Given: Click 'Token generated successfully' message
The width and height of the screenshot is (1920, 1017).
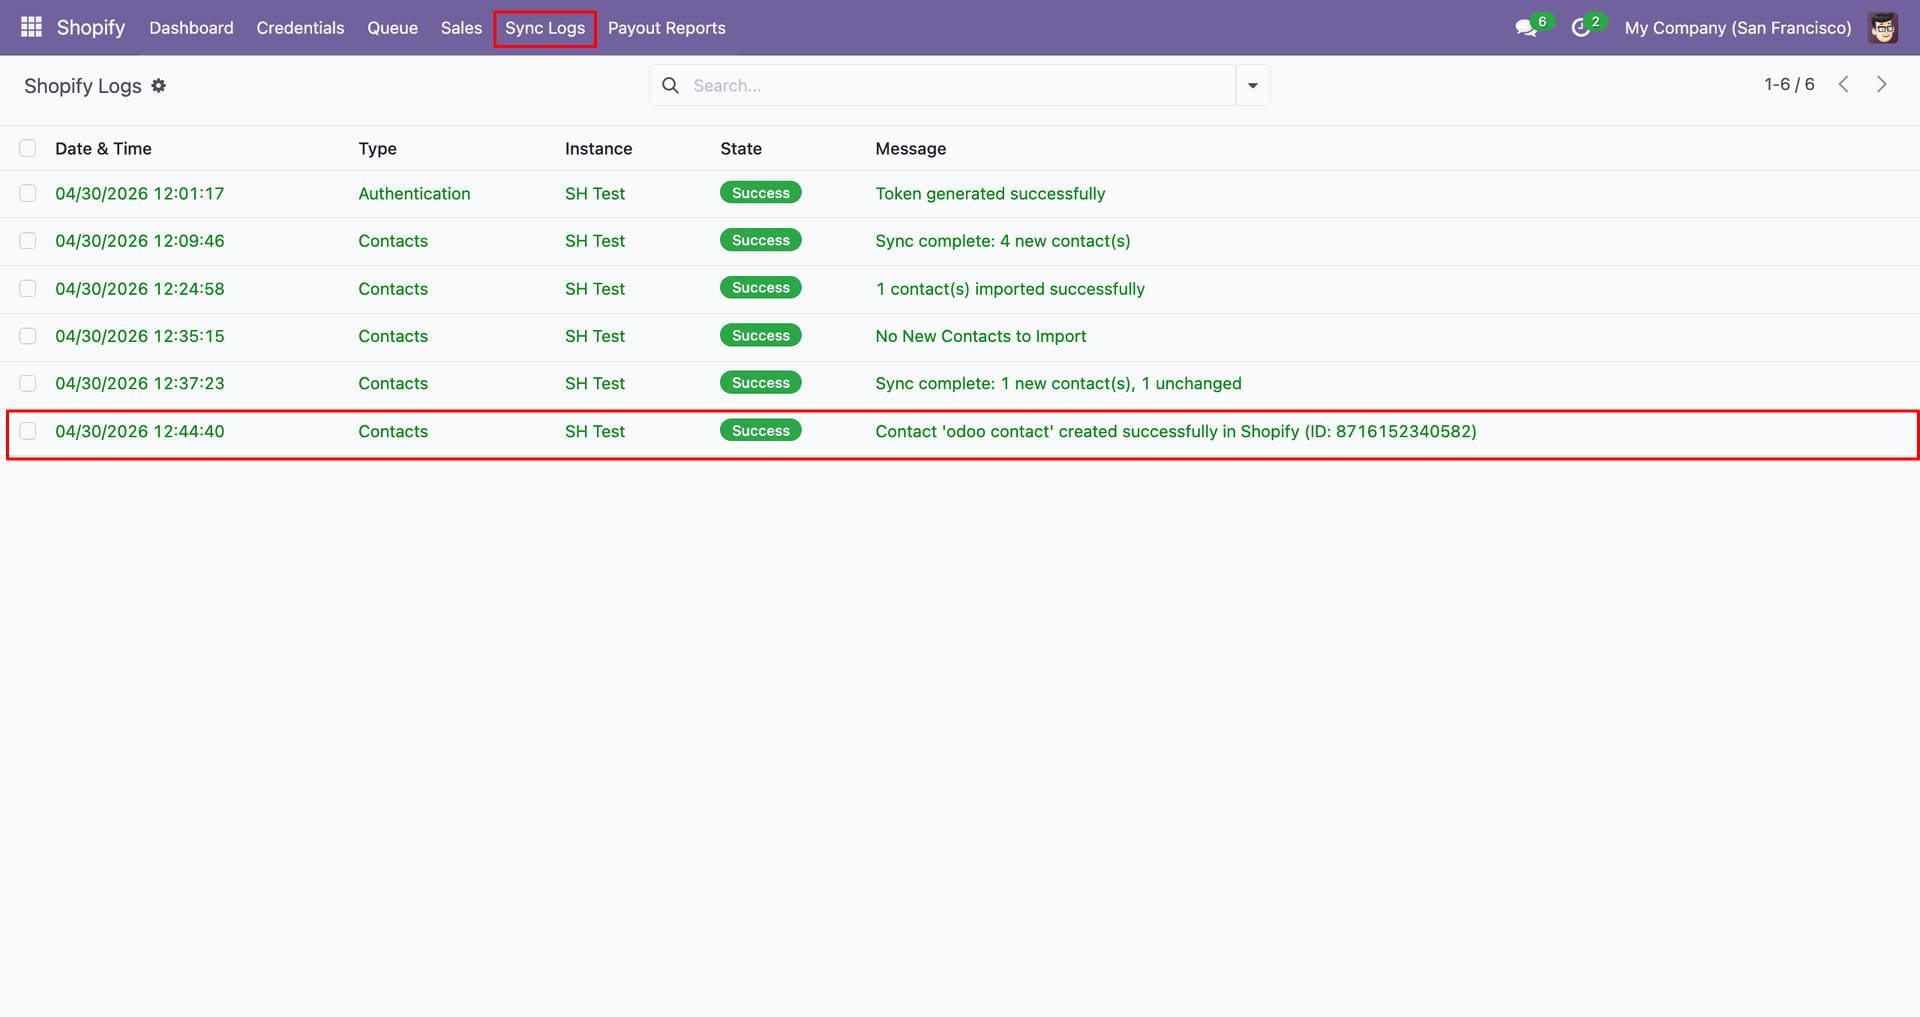Looking at the screenshot, I should pyautogui.click(x=990, y=193).
